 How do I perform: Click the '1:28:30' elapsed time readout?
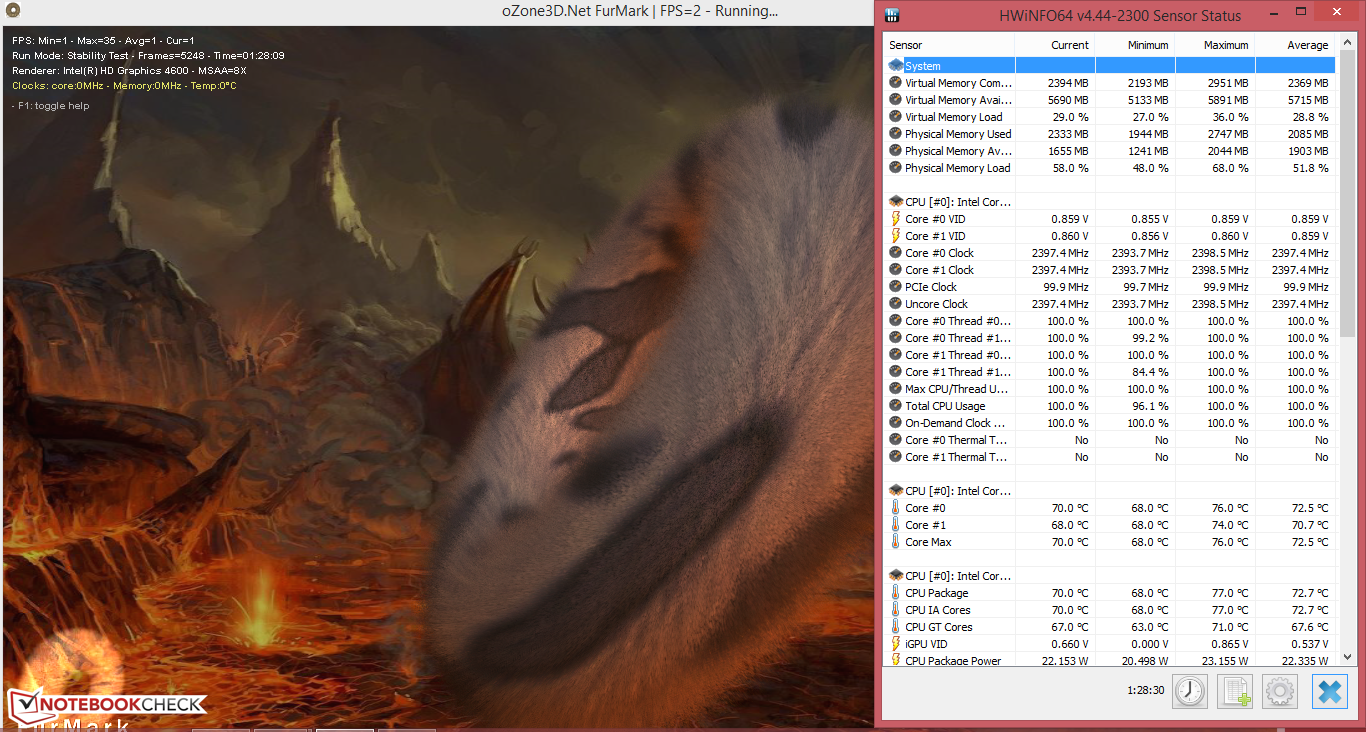(1145, 691)
